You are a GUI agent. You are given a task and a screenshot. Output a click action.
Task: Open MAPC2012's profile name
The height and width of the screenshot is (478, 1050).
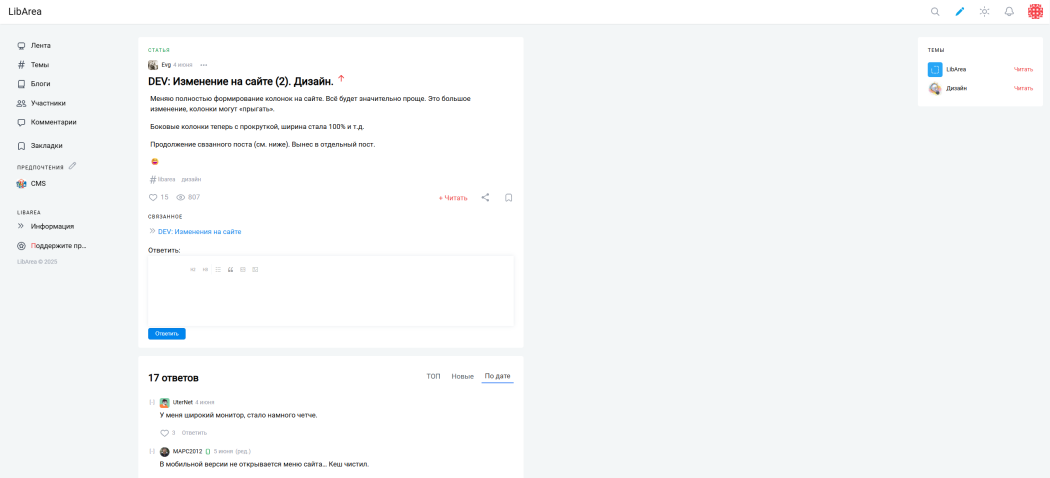tap(188, 451)
